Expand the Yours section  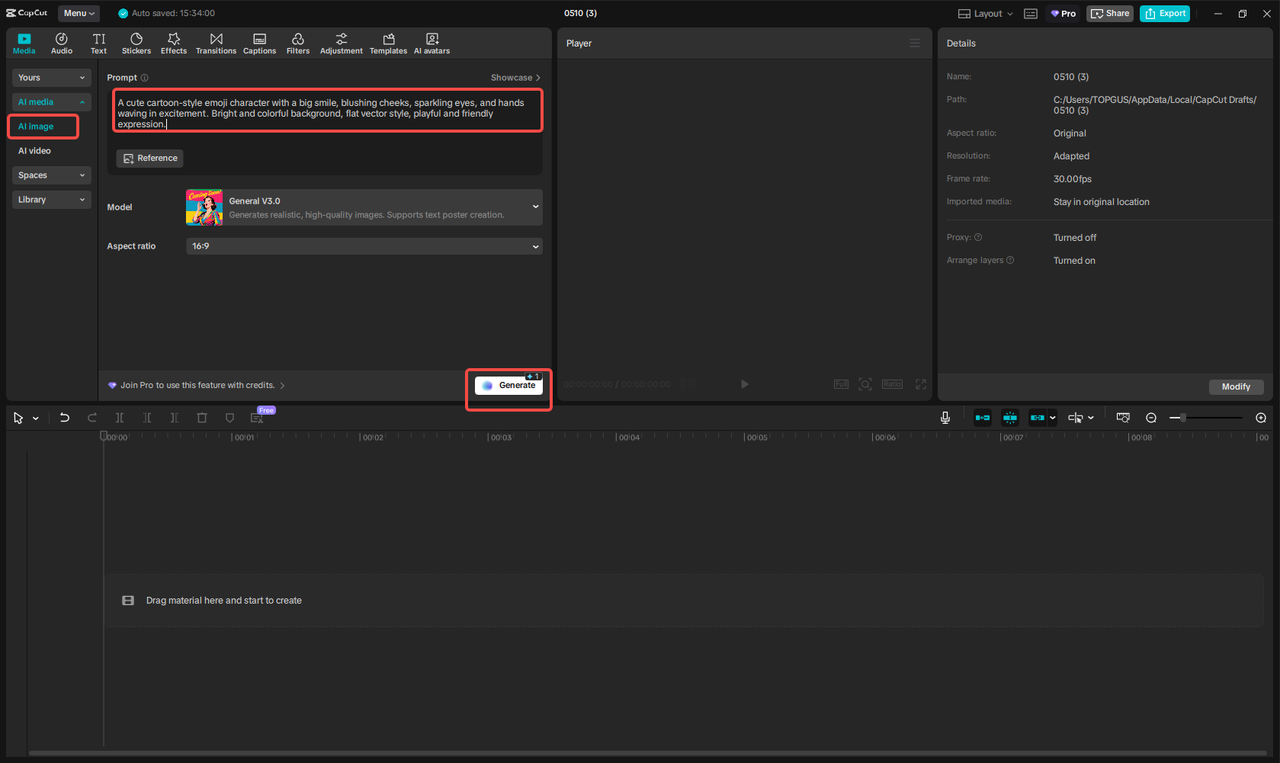(52, 78)
